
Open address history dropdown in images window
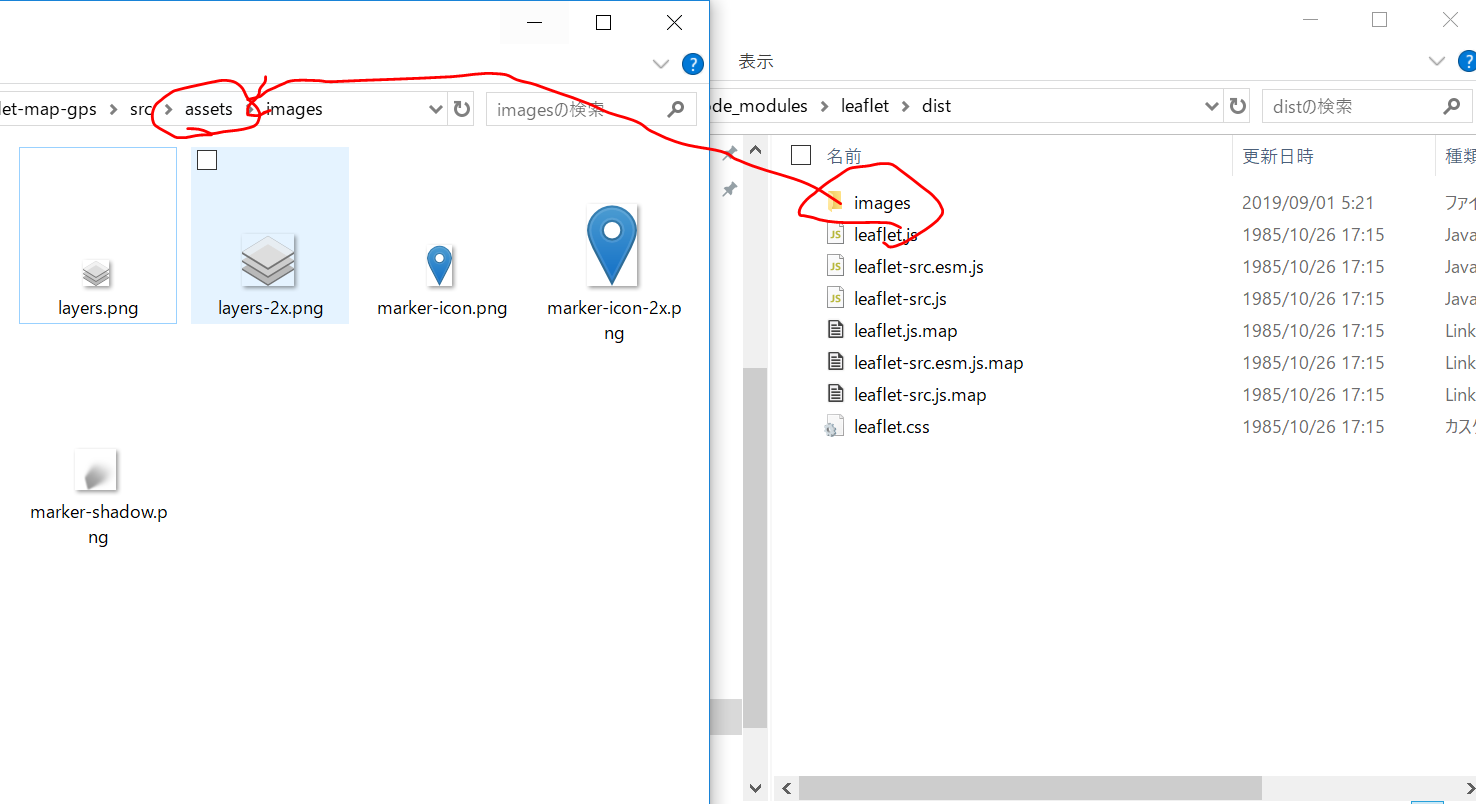(436, 109)
